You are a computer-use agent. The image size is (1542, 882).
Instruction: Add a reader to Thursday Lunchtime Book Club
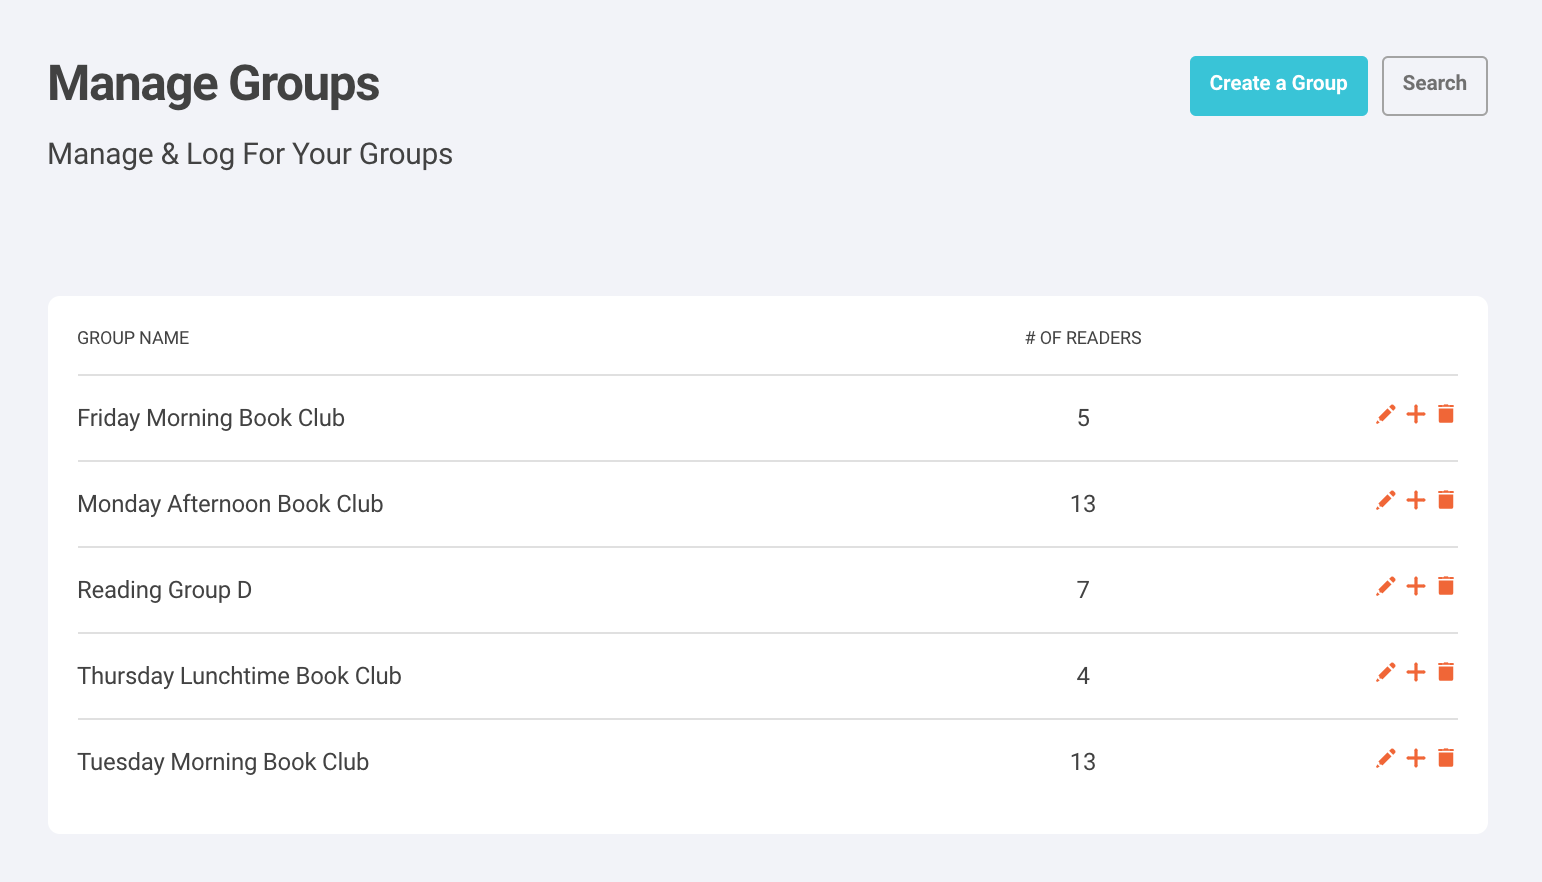point(1416,672)
